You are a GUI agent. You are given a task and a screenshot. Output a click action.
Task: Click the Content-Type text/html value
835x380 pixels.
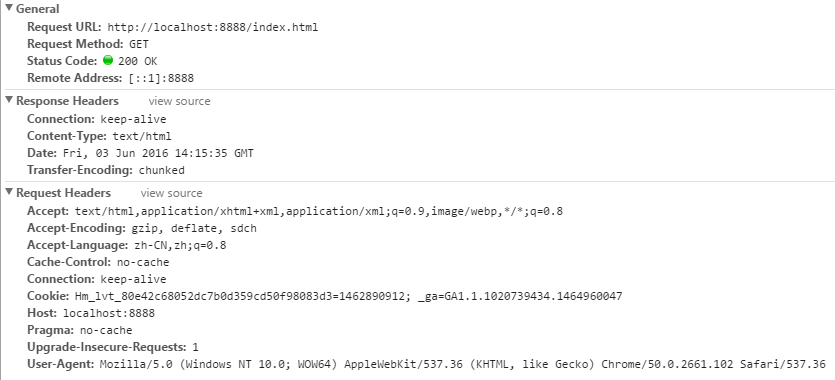(x=142, y=136)
